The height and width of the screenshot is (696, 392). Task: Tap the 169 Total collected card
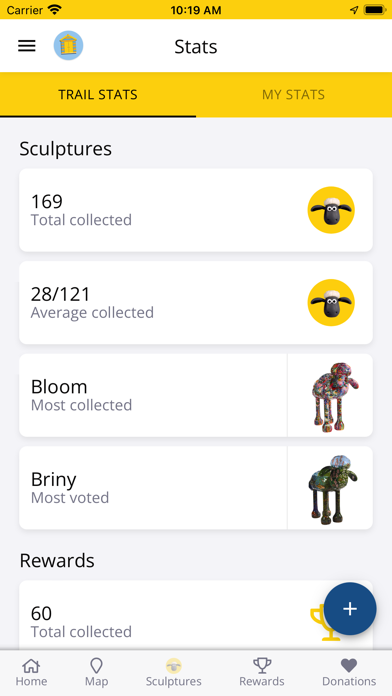[x=196, y=210]
